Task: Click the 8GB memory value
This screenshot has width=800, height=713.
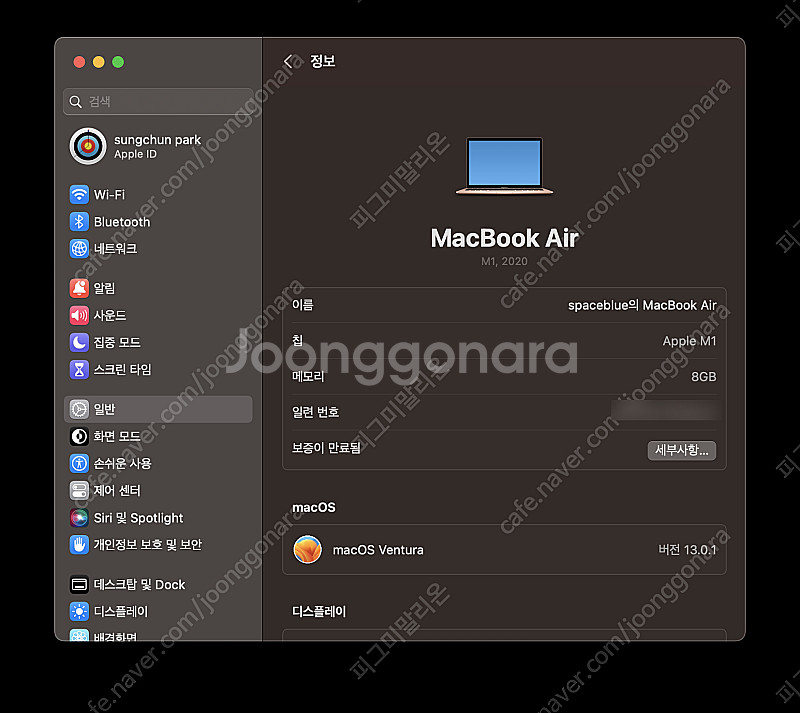Action: point(704,377)
